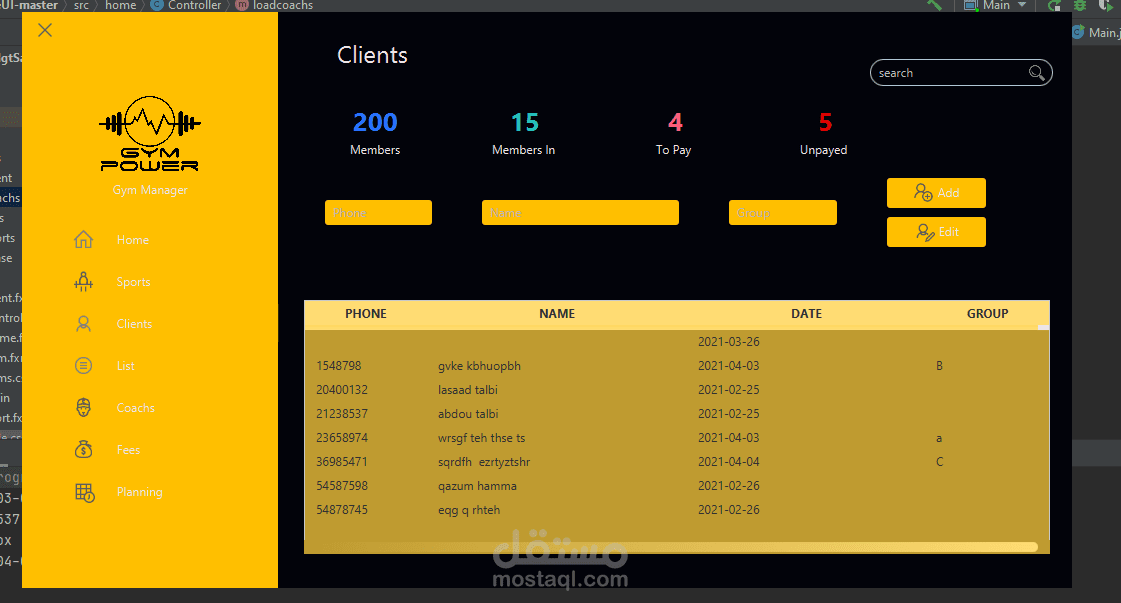Click the Gym Power logo
The width and height of the screenshot is (1121, 603).
[149, 134]
